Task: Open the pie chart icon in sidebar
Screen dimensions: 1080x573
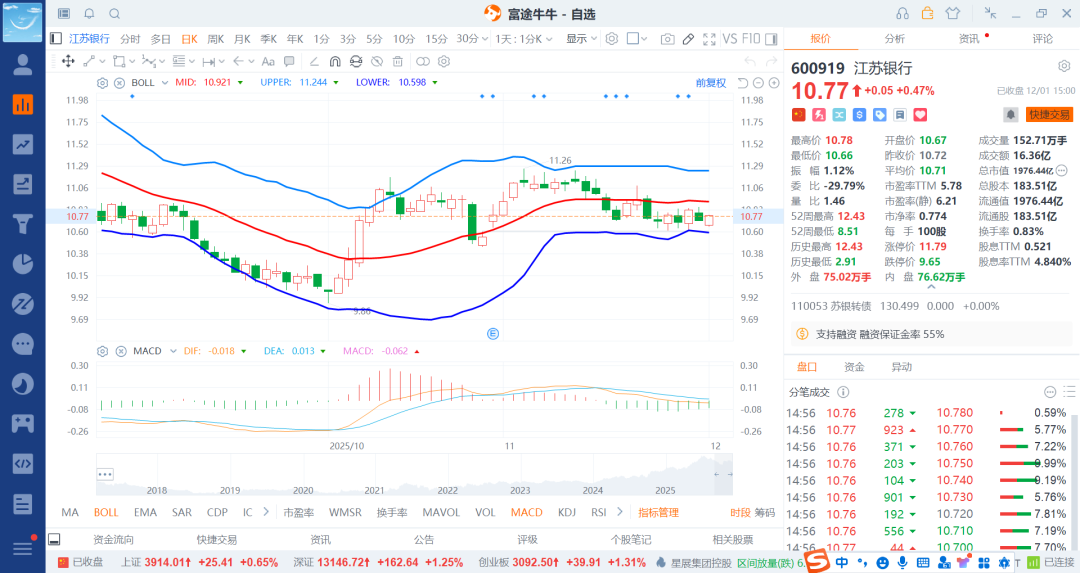Action: [x=23, y=264]
